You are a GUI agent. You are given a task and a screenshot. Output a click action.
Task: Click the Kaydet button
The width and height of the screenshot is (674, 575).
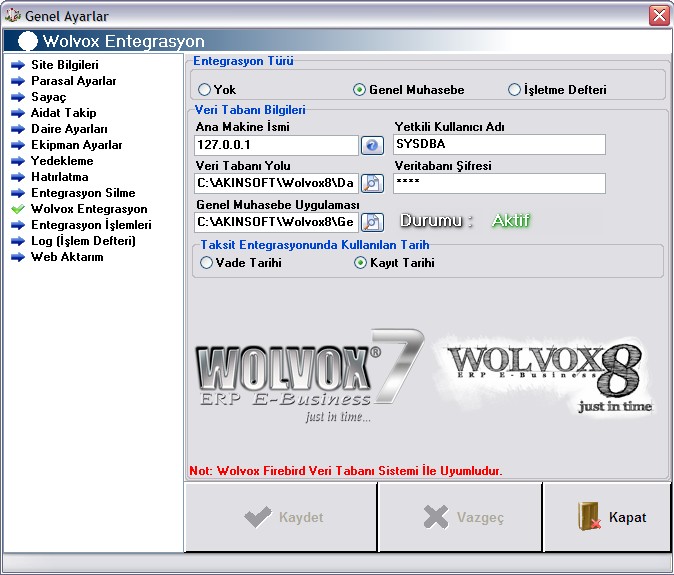pyautogui.click(x=281, y=517)
